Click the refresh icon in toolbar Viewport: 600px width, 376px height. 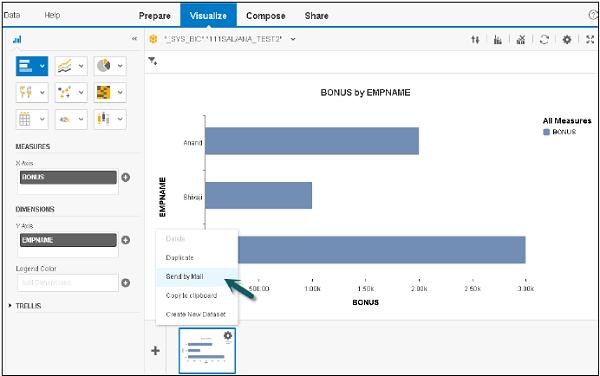coord(544,39)
